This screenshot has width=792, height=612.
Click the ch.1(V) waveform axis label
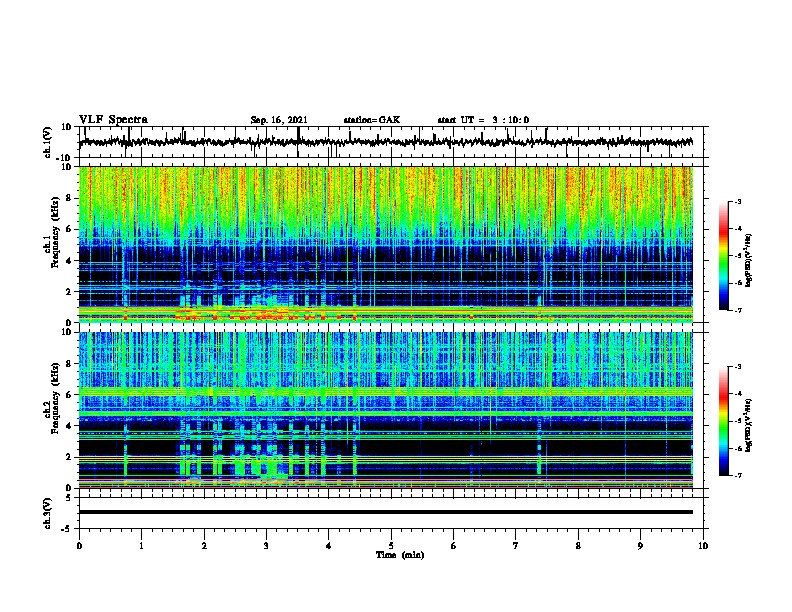pos(48,142)
